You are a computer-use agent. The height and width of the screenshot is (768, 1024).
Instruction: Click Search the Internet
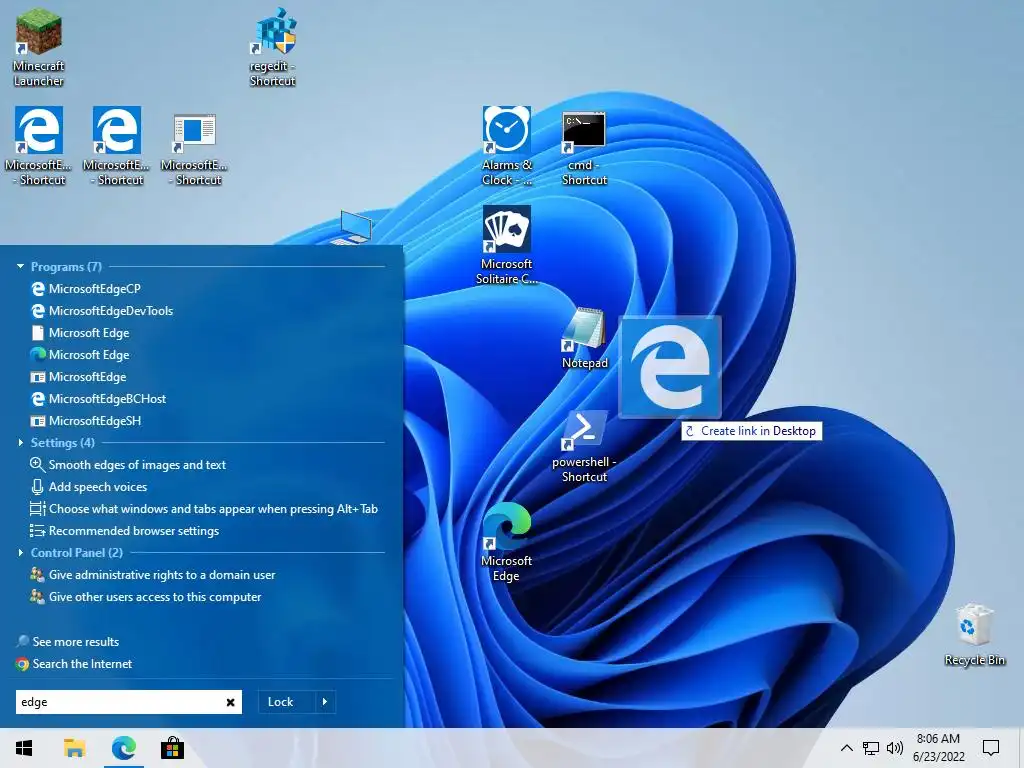tap(74, 664)
